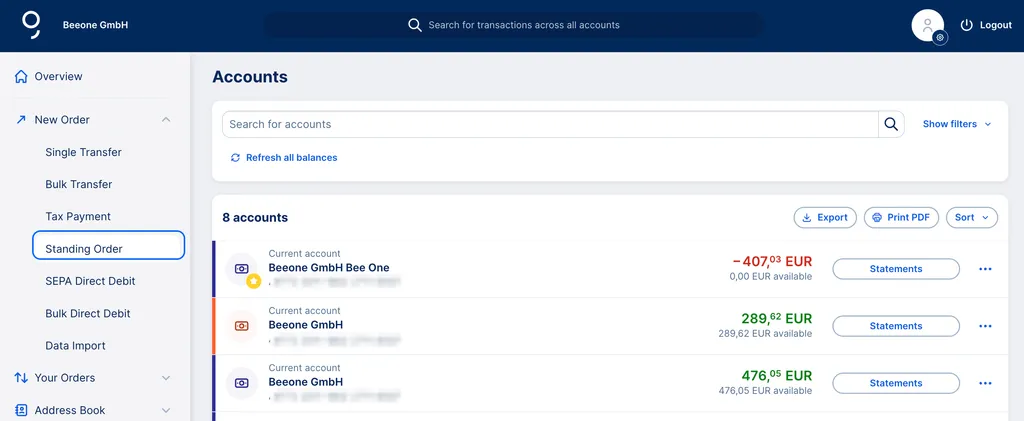Show filters dropdown
Screen dimensions: 1024x421
[x=957, y=124]
